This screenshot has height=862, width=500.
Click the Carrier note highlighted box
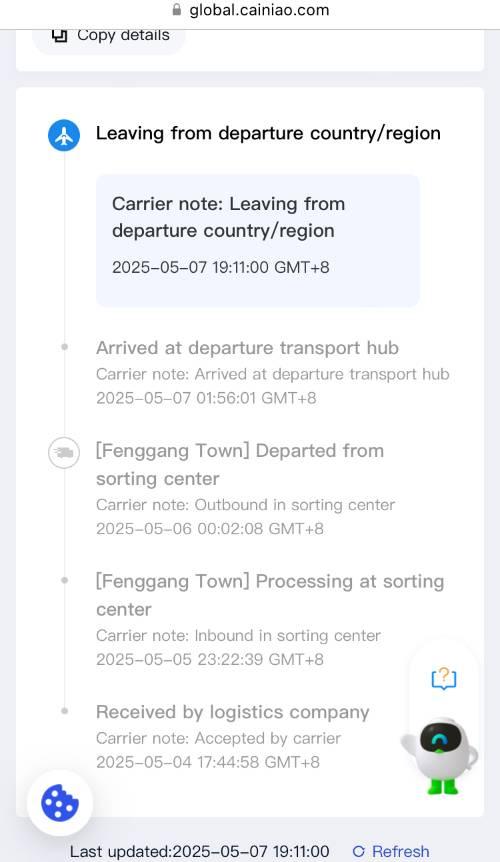[x=258, y=240]
